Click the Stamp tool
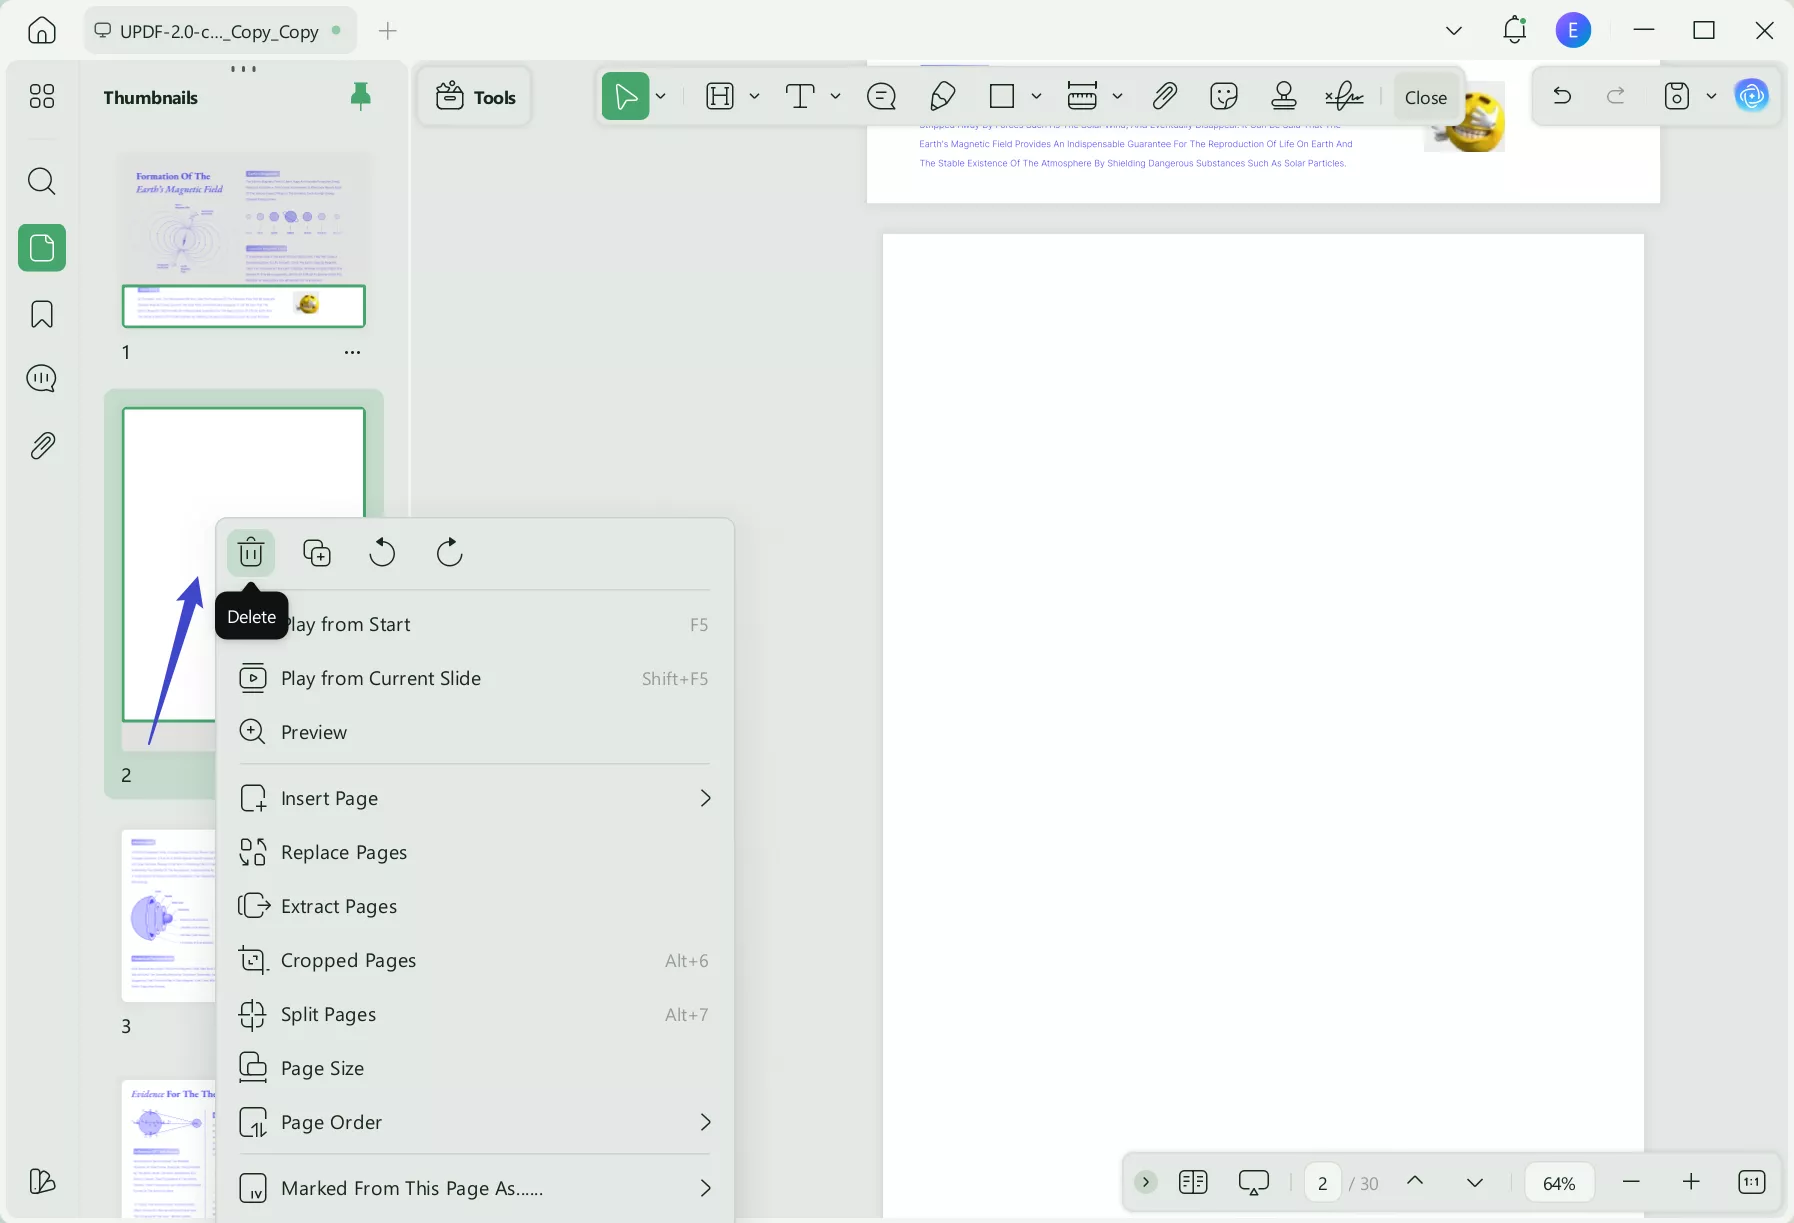Image resolution: width=1794 pixels, height=1223 pixels. 1284,96
